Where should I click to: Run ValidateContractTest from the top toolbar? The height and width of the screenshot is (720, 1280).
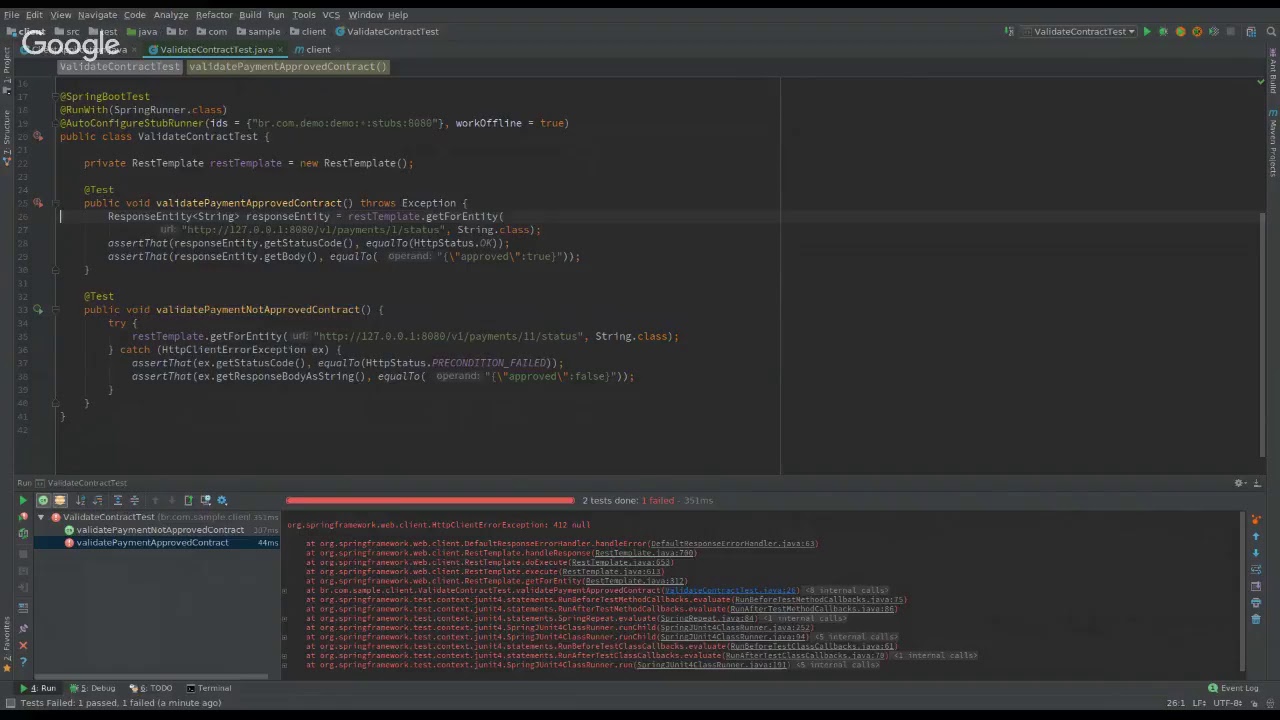pyautogui.click(x=1147, y=32)
